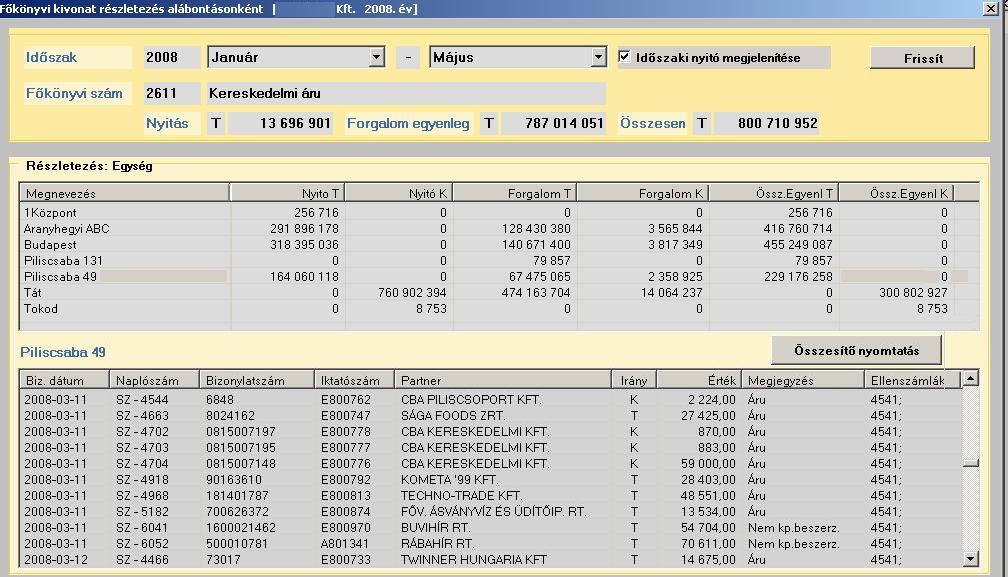Viewport: 1008px width, 577px height.
Task: Click the transactions list scrollbar thumb
Action: point(971,463)
